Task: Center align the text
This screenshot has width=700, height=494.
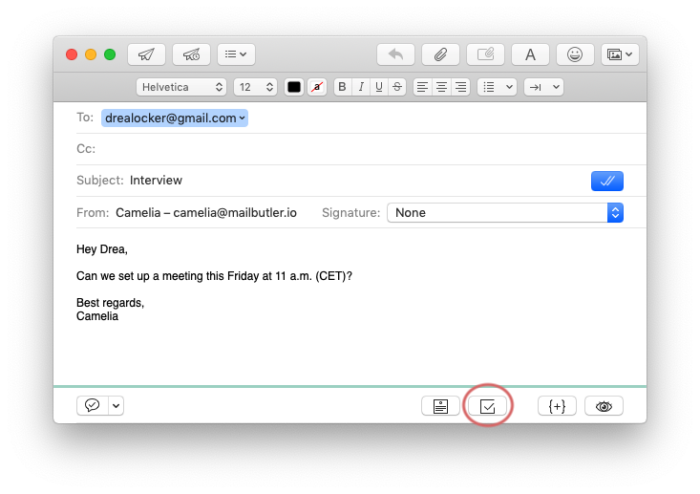Action: [442, 87]
